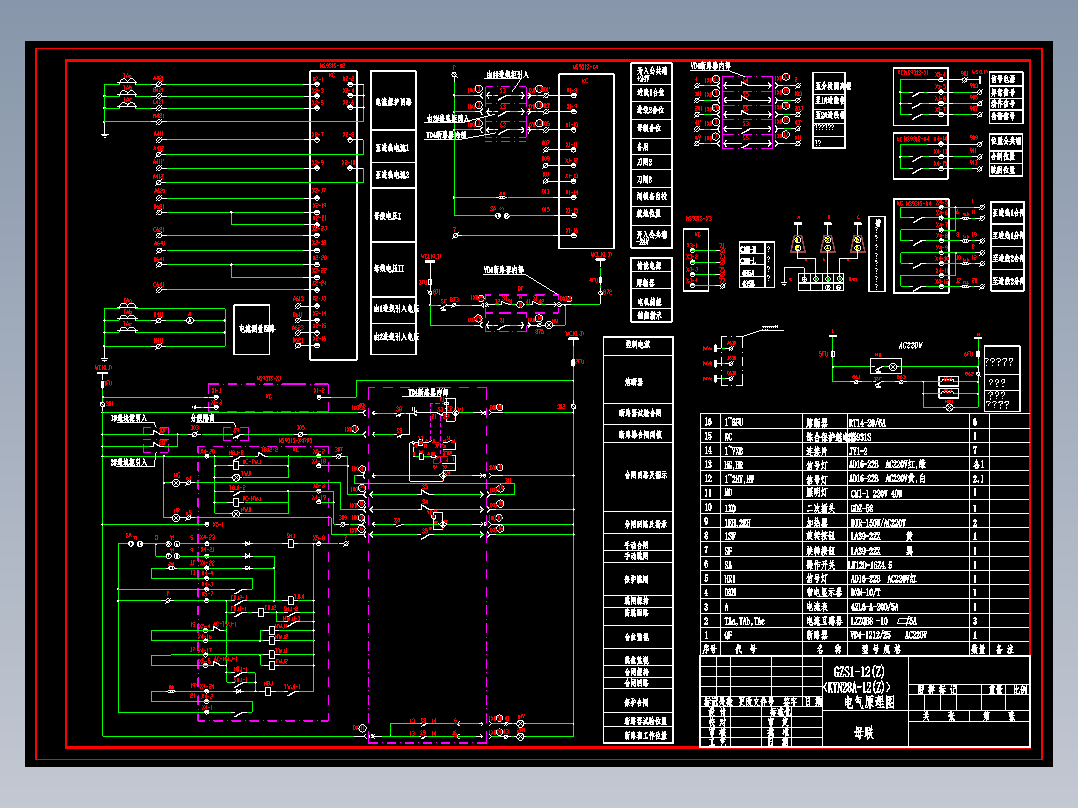Select the <KYN28A-12(Z)> title line

(858, 687)
